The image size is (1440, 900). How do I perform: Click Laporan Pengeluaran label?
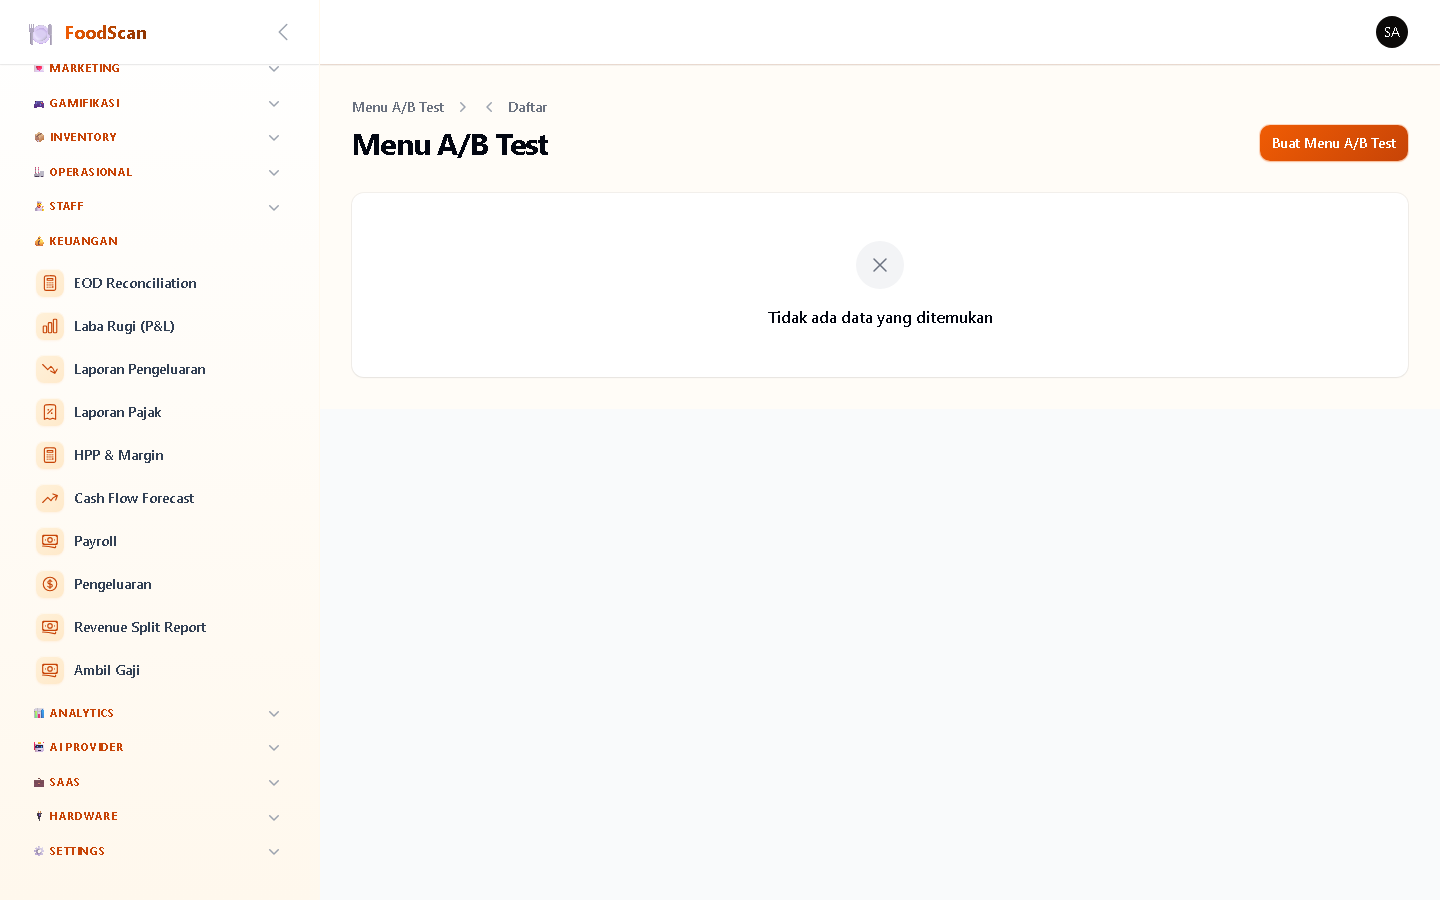[140, 369]
